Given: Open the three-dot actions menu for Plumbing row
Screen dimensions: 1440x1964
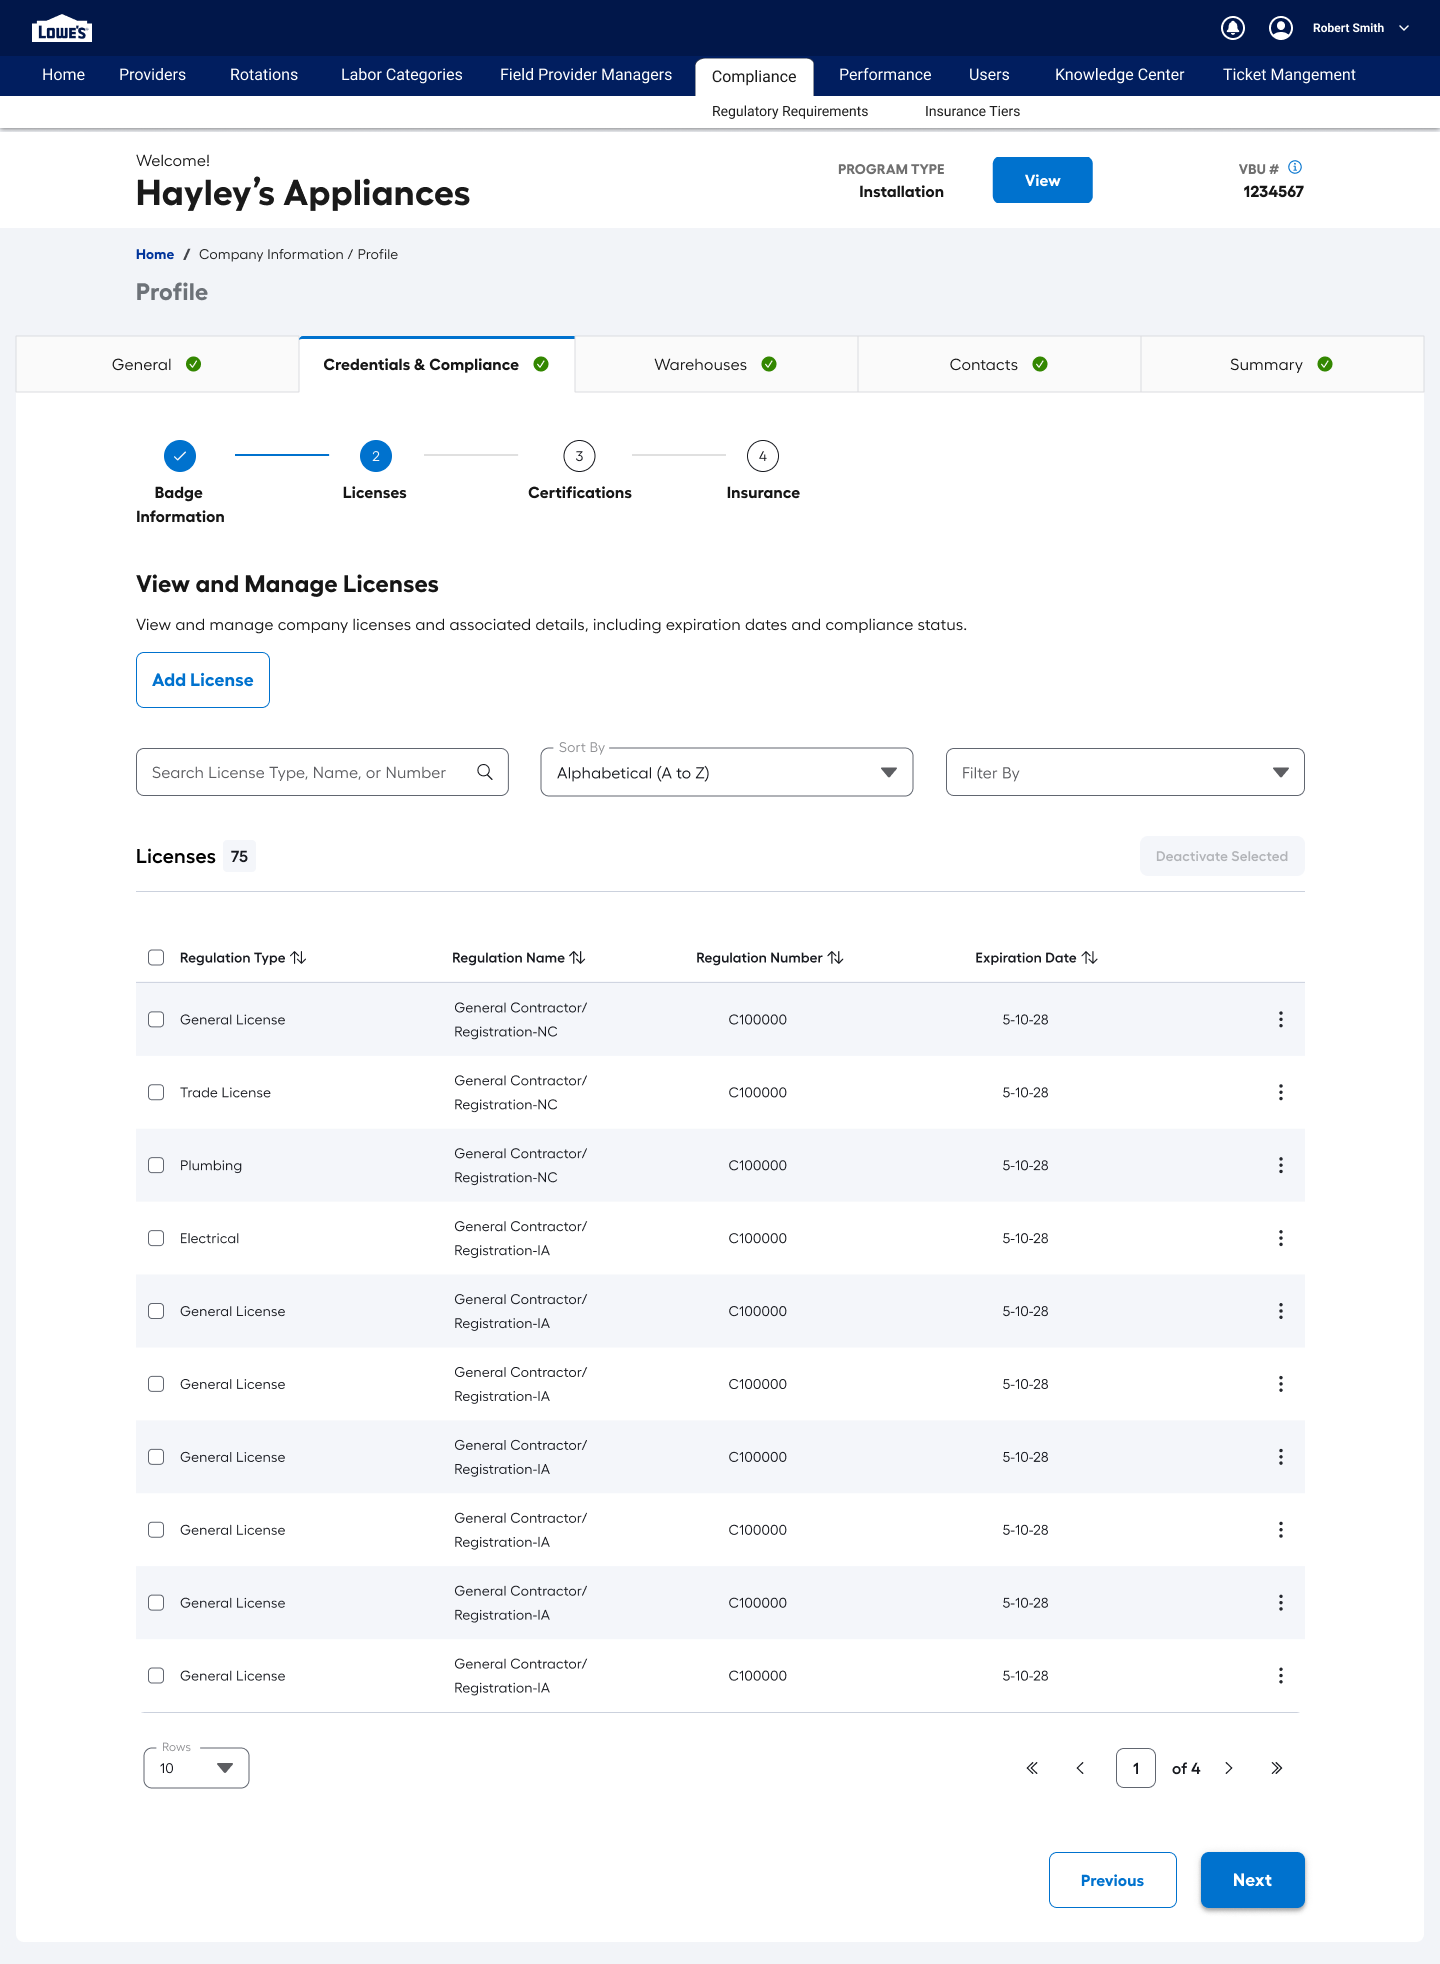Looking at the screenshot, I should click(x=1281, y=1165).
